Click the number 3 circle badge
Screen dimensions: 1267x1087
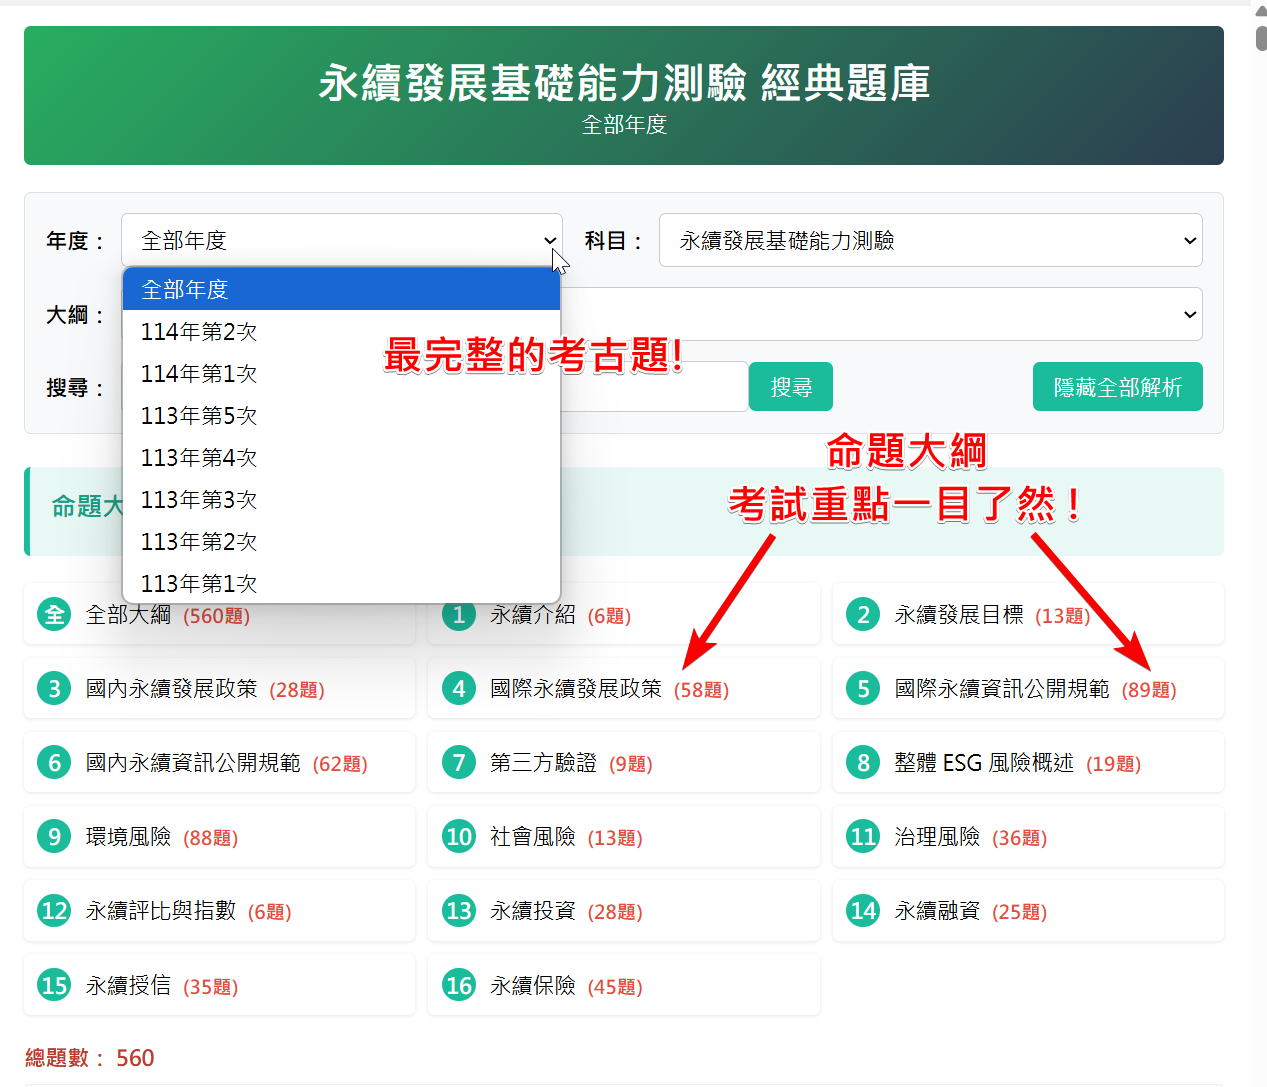point(54,688)
